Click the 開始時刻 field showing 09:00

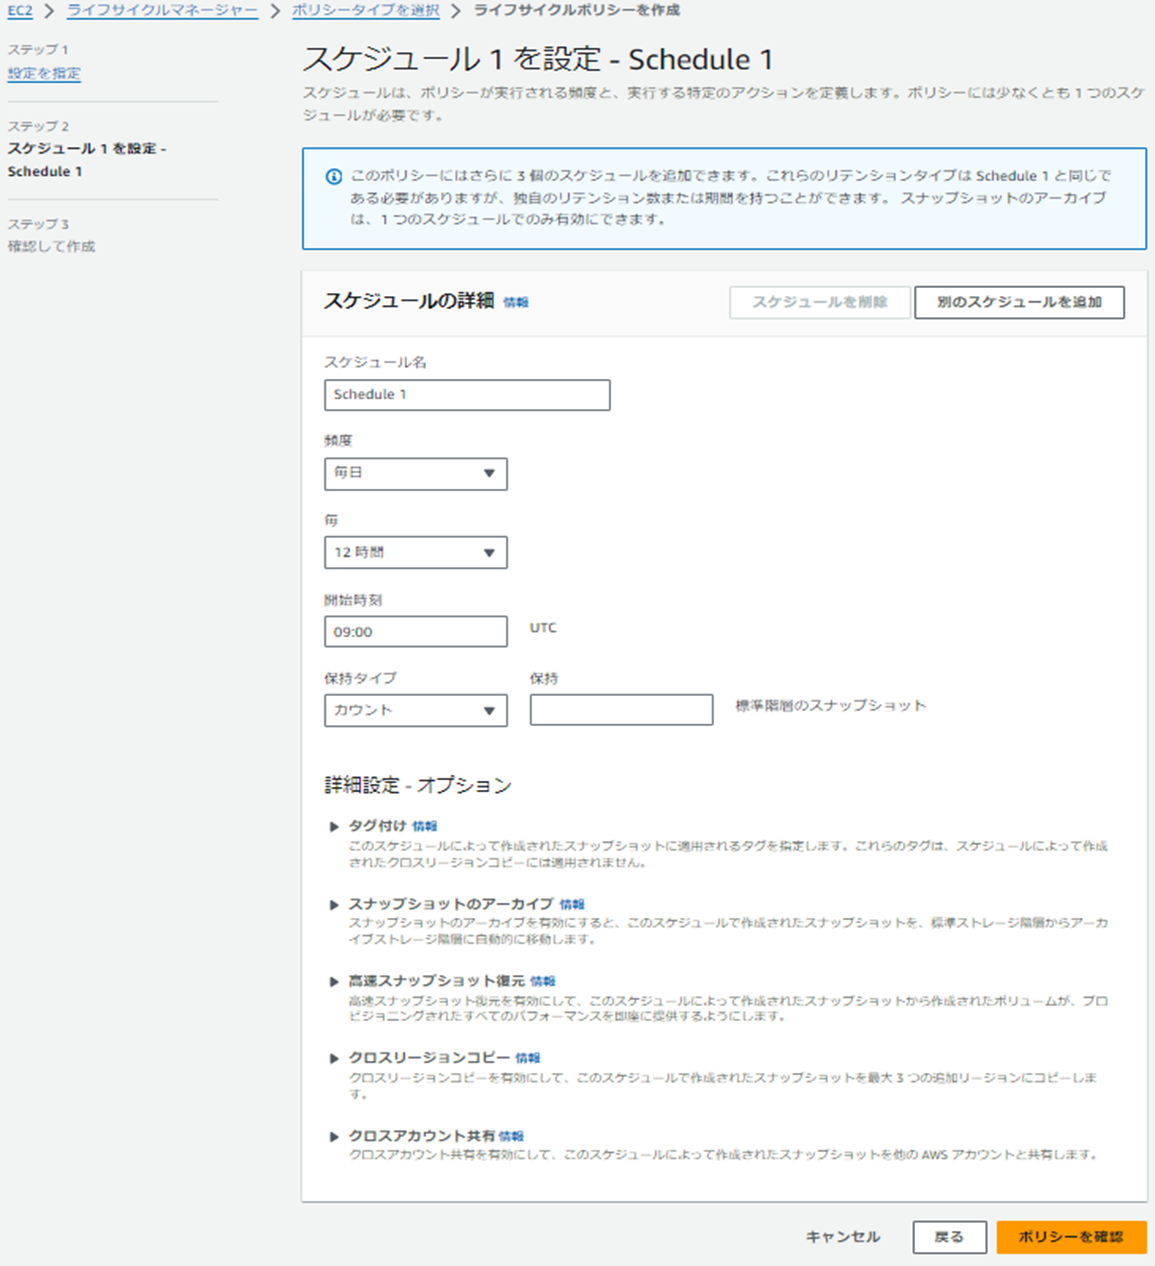pos(415,632)
